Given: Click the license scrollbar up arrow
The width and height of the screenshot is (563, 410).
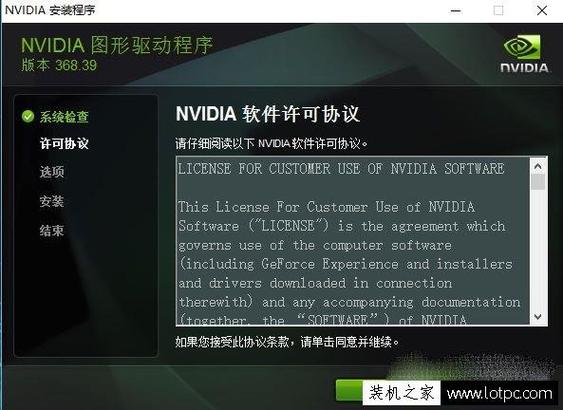Looking at the screenshot, I should point(538,167).
